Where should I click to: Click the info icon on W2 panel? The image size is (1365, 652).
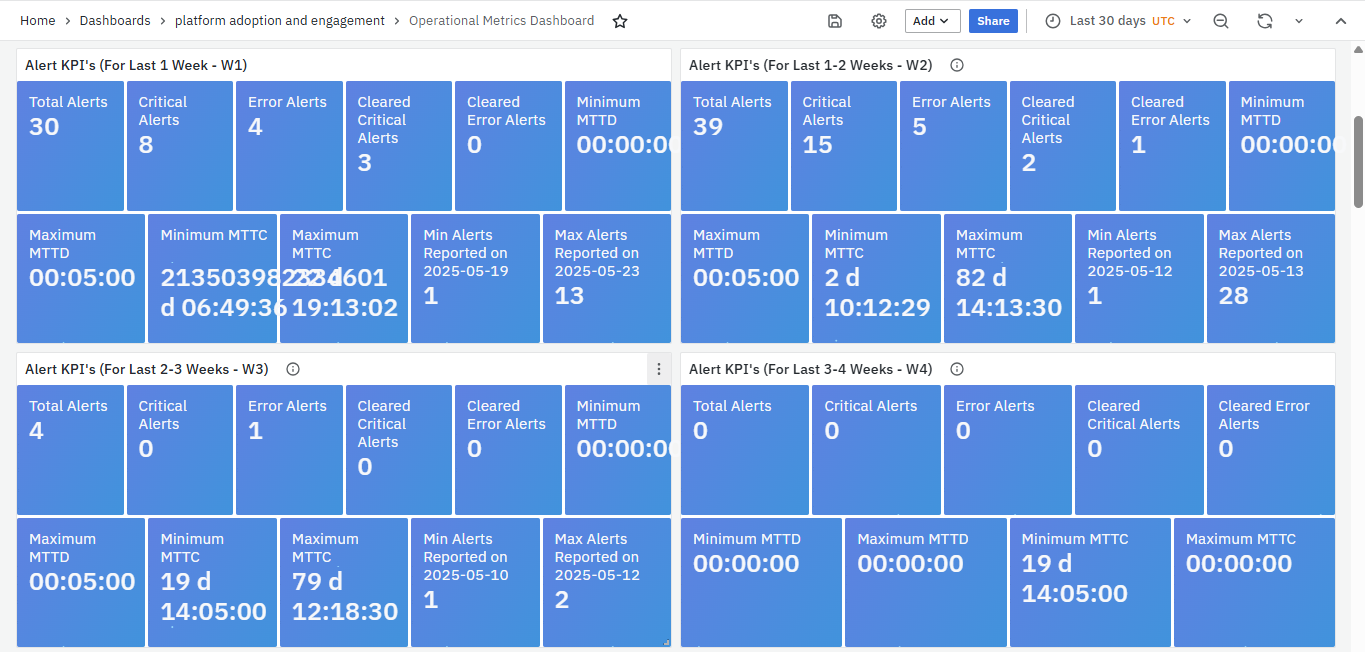click(957, 65)
